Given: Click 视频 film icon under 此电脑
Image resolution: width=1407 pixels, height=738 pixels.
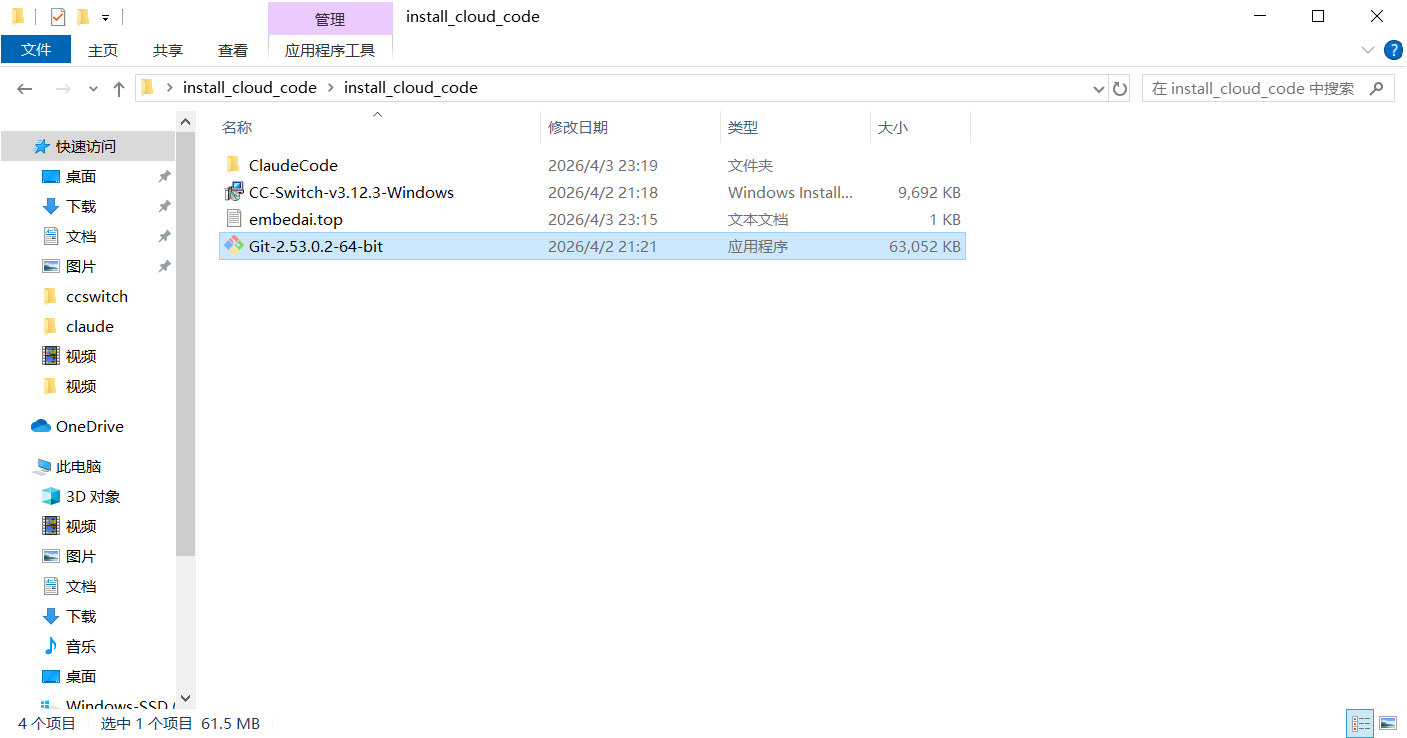Looking at the screenshot, I should click(x=51, y=526).
